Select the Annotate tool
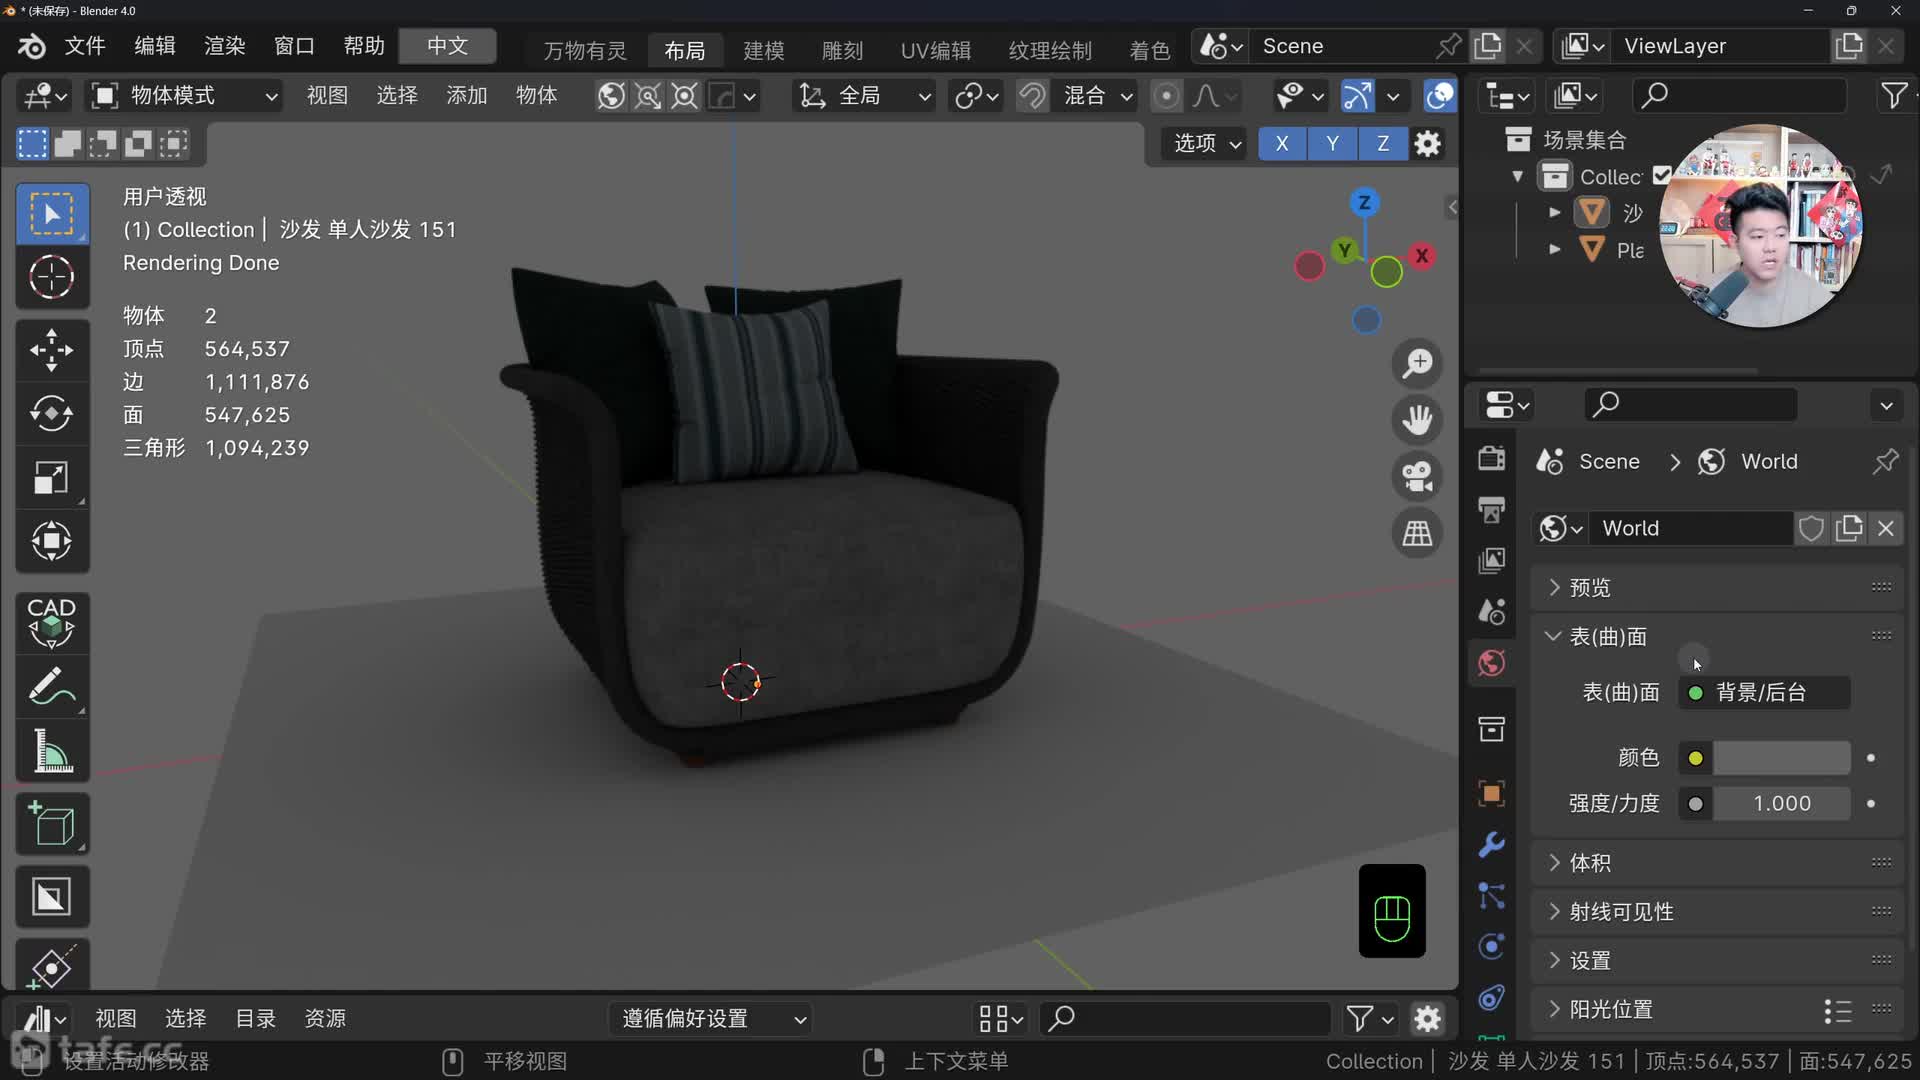The height and width of the screenshot is (1080, 1920). tap(52, 686)
